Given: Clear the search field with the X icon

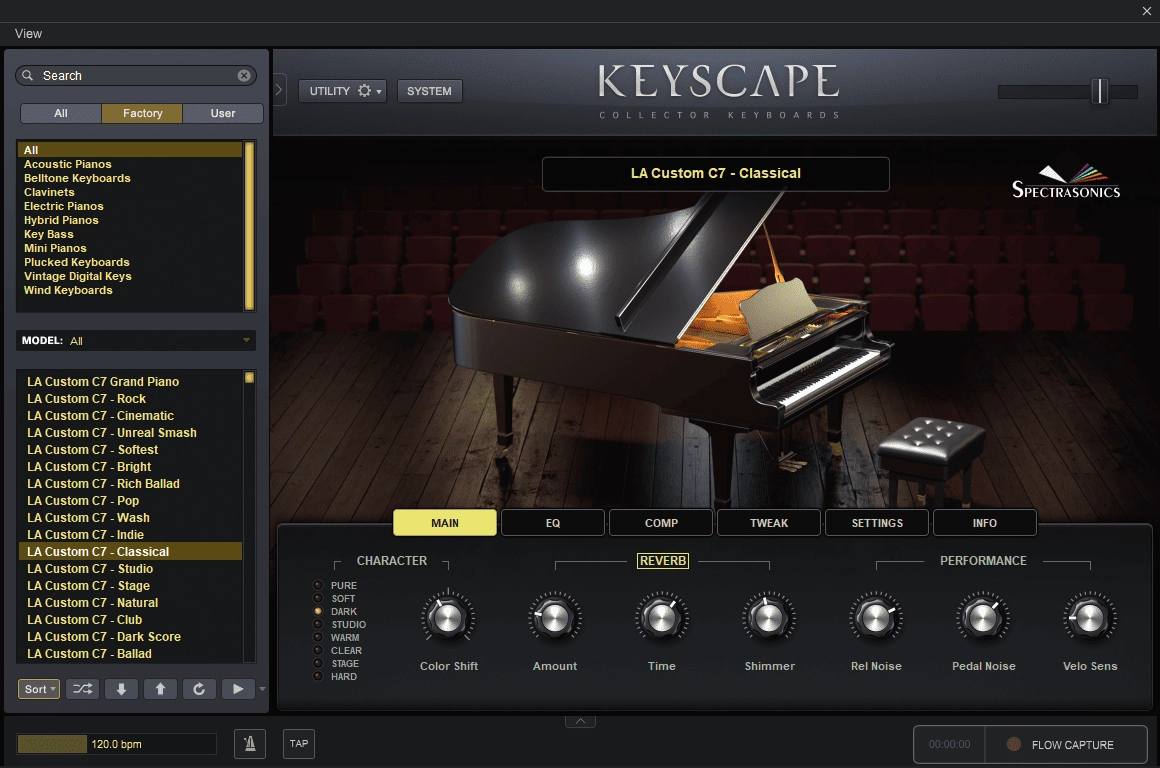Looking at the screenshot, I should (243, 75).
